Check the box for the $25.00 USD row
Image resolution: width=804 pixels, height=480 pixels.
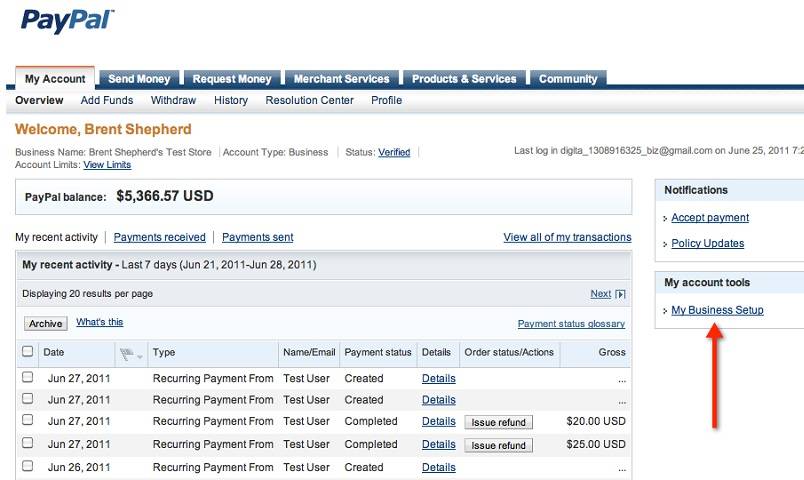[x=28, y=443]
